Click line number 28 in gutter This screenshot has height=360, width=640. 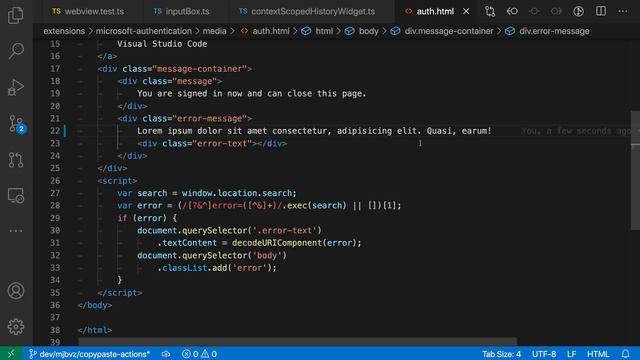pos(55,205)
